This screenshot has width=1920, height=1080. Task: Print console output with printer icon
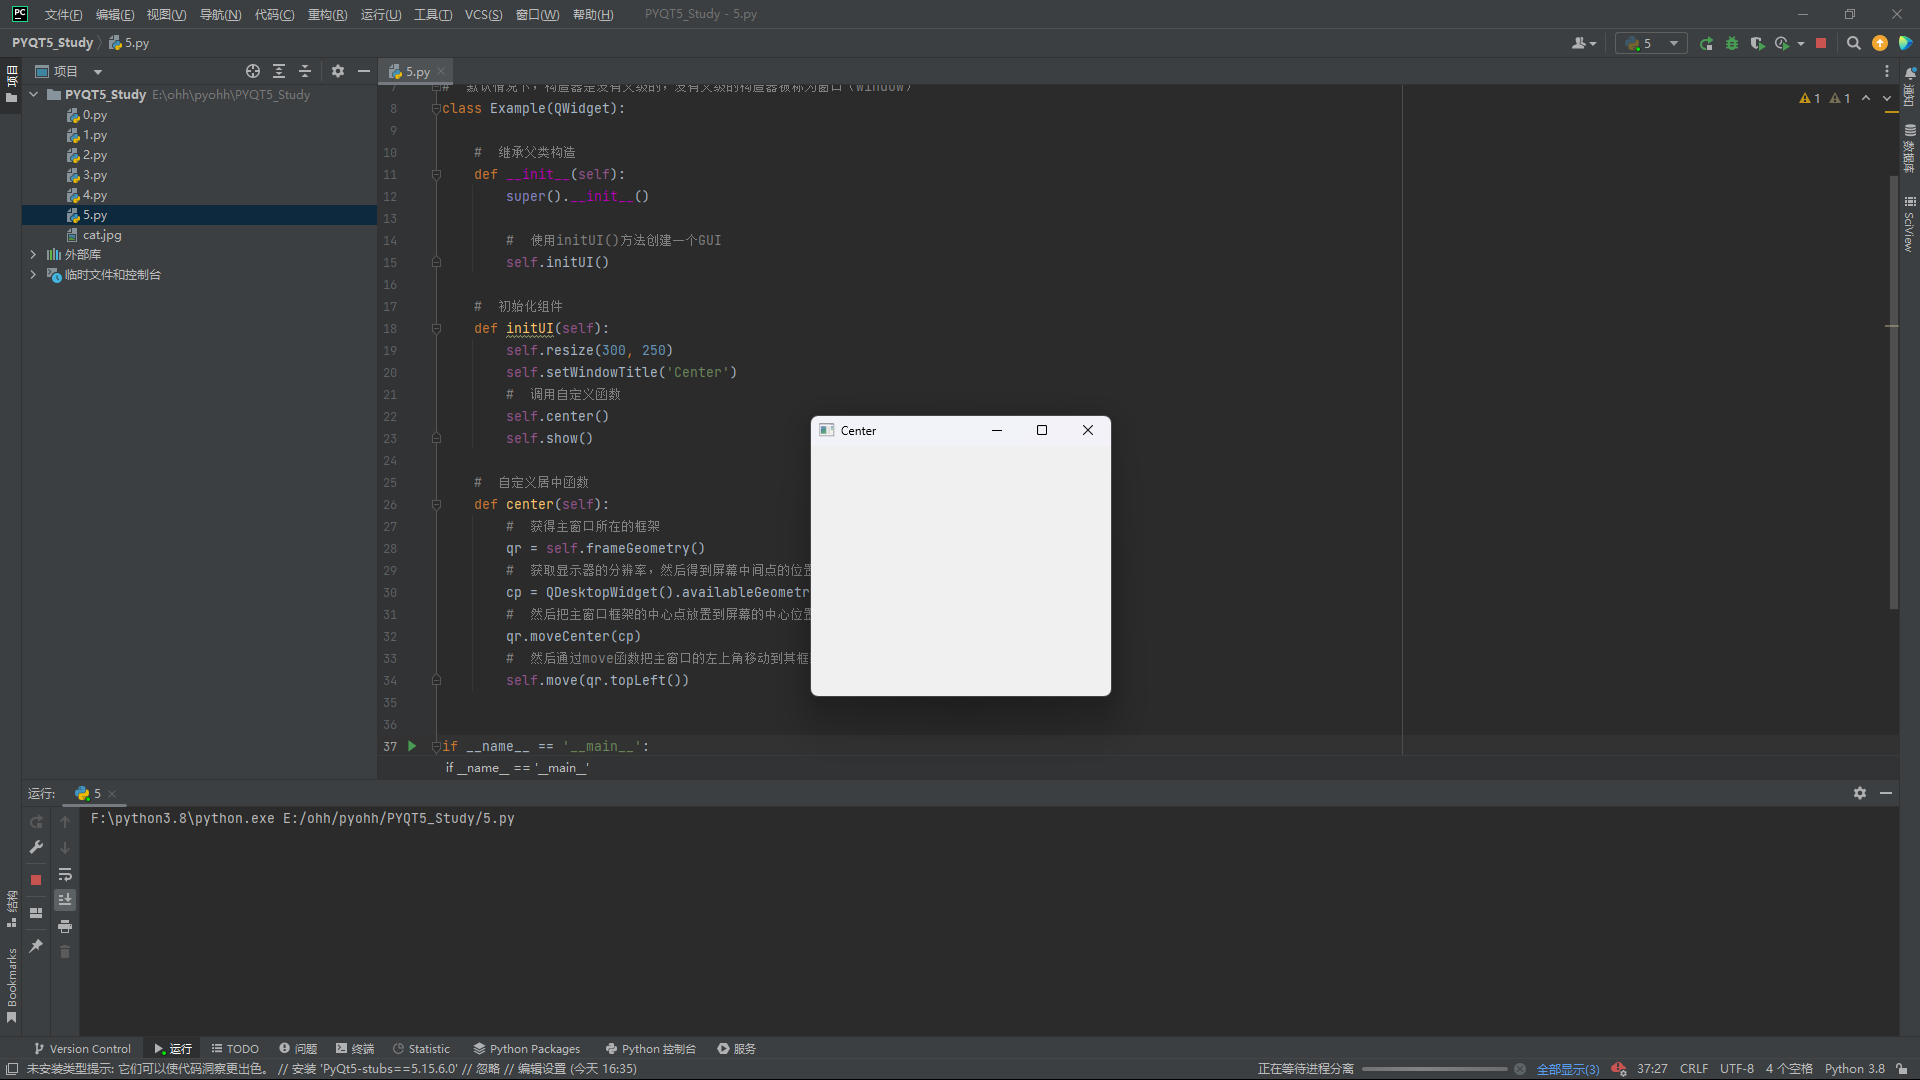65,926
